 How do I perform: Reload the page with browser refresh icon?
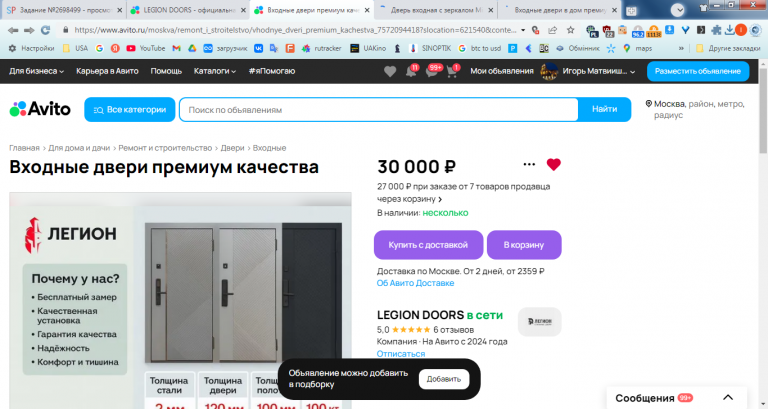click(46, 30)
